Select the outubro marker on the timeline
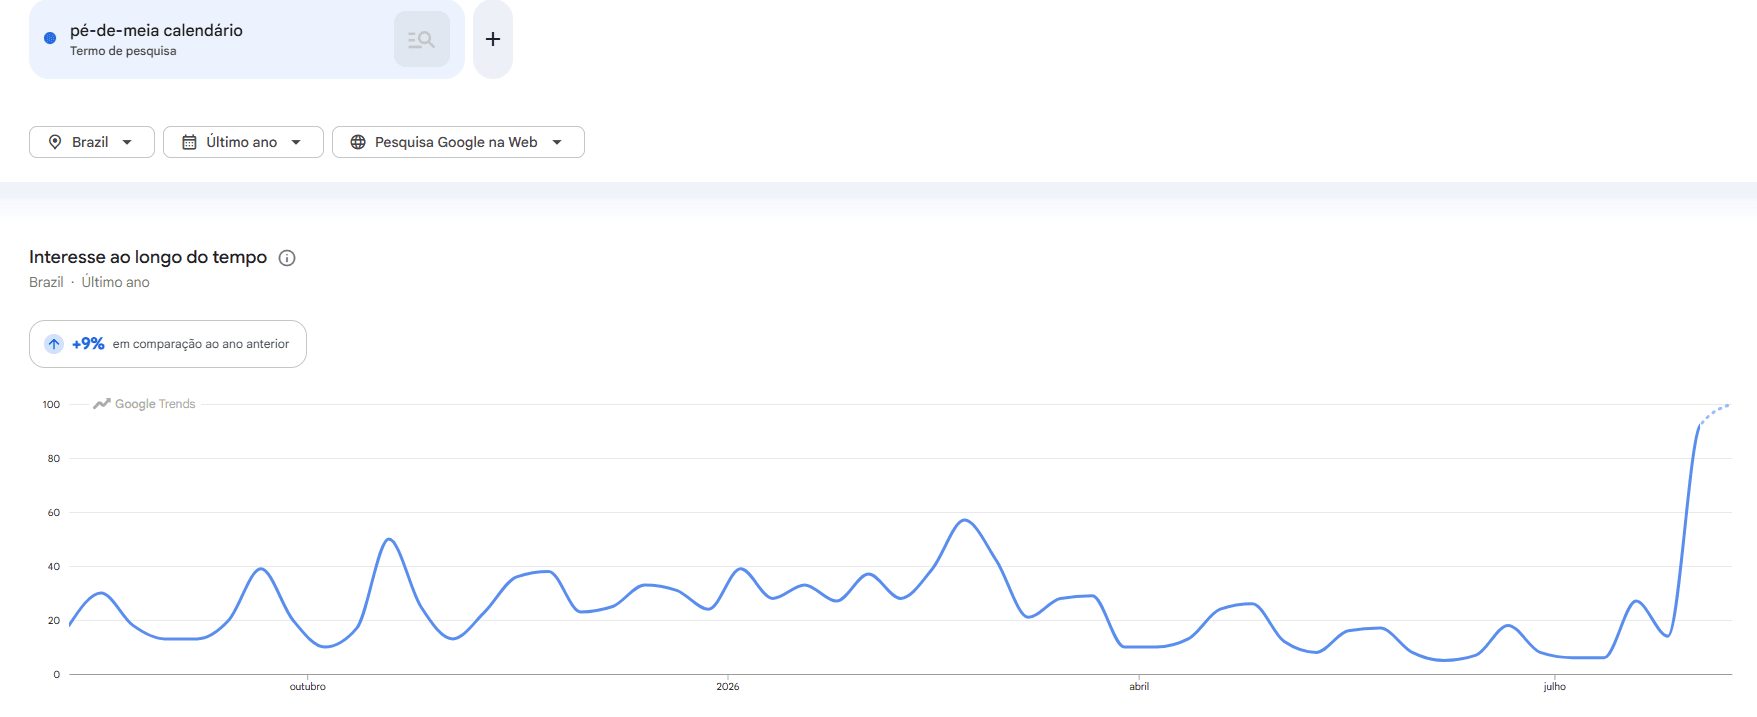 (308, 686)
